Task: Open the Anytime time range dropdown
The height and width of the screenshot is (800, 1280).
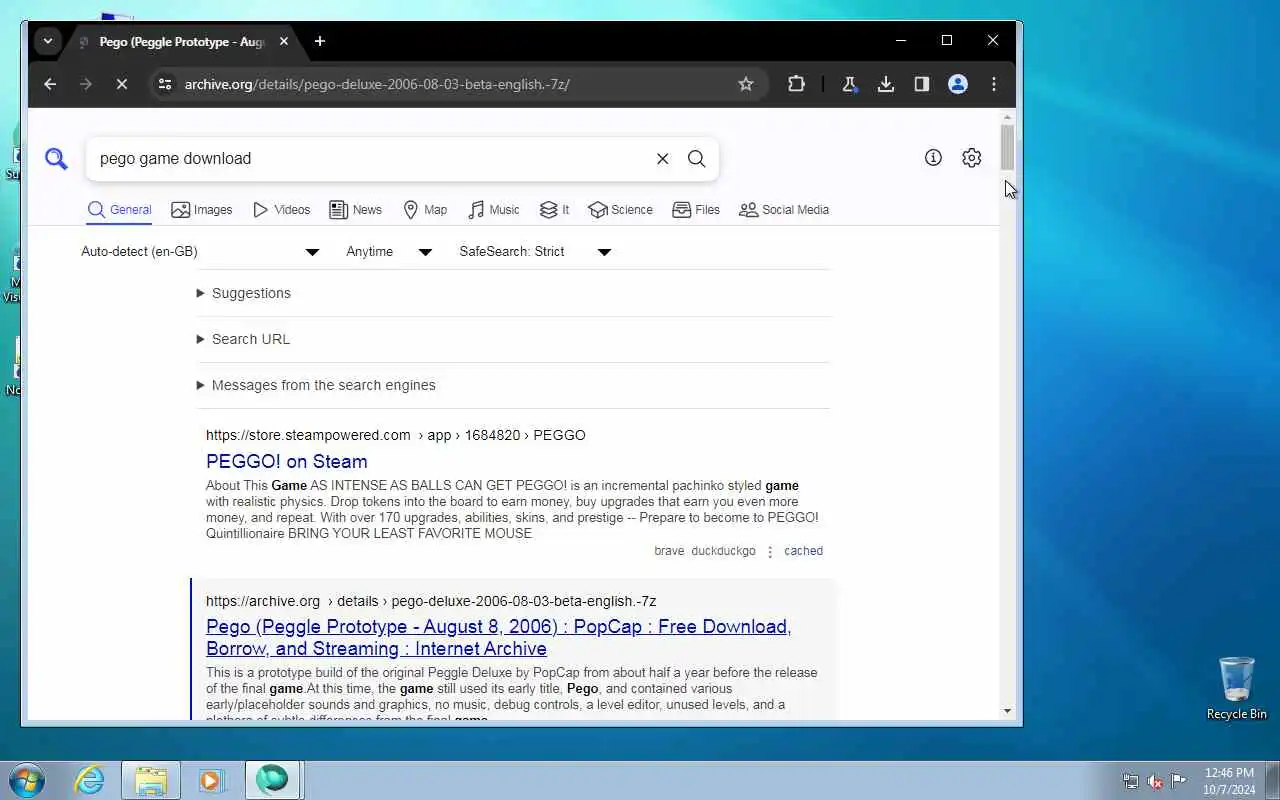Action: [389, 252]
